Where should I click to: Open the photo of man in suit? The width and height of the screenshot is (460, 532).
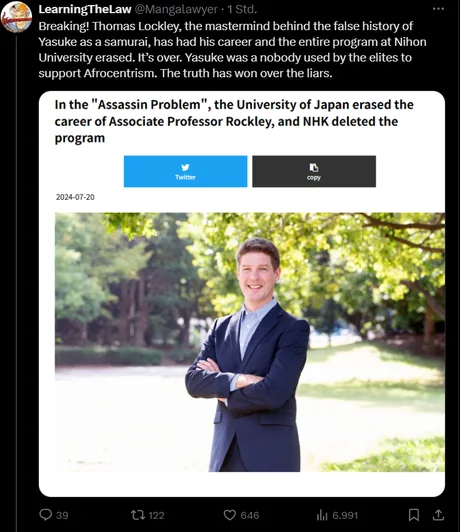click(250, 342)
